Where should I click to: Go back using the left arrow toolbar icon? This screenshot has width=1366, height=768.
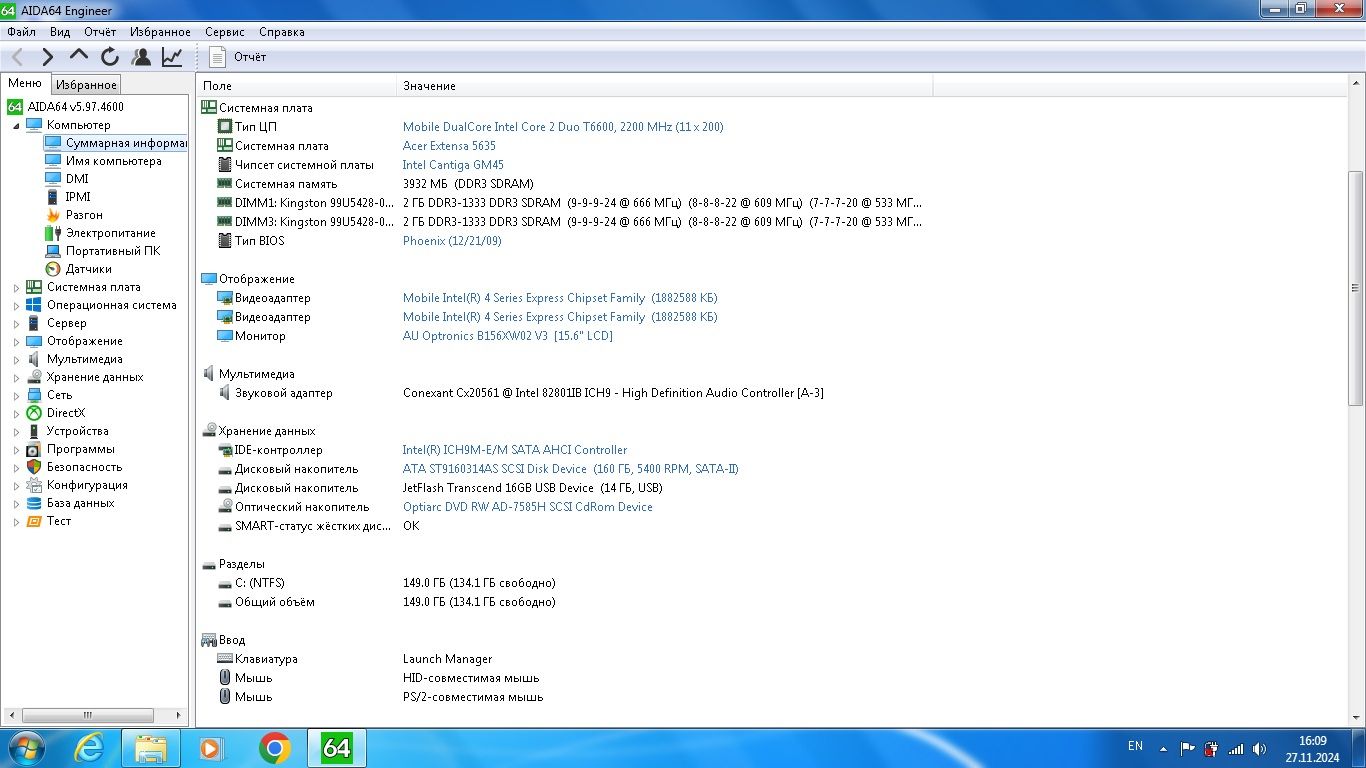point(18,57)
